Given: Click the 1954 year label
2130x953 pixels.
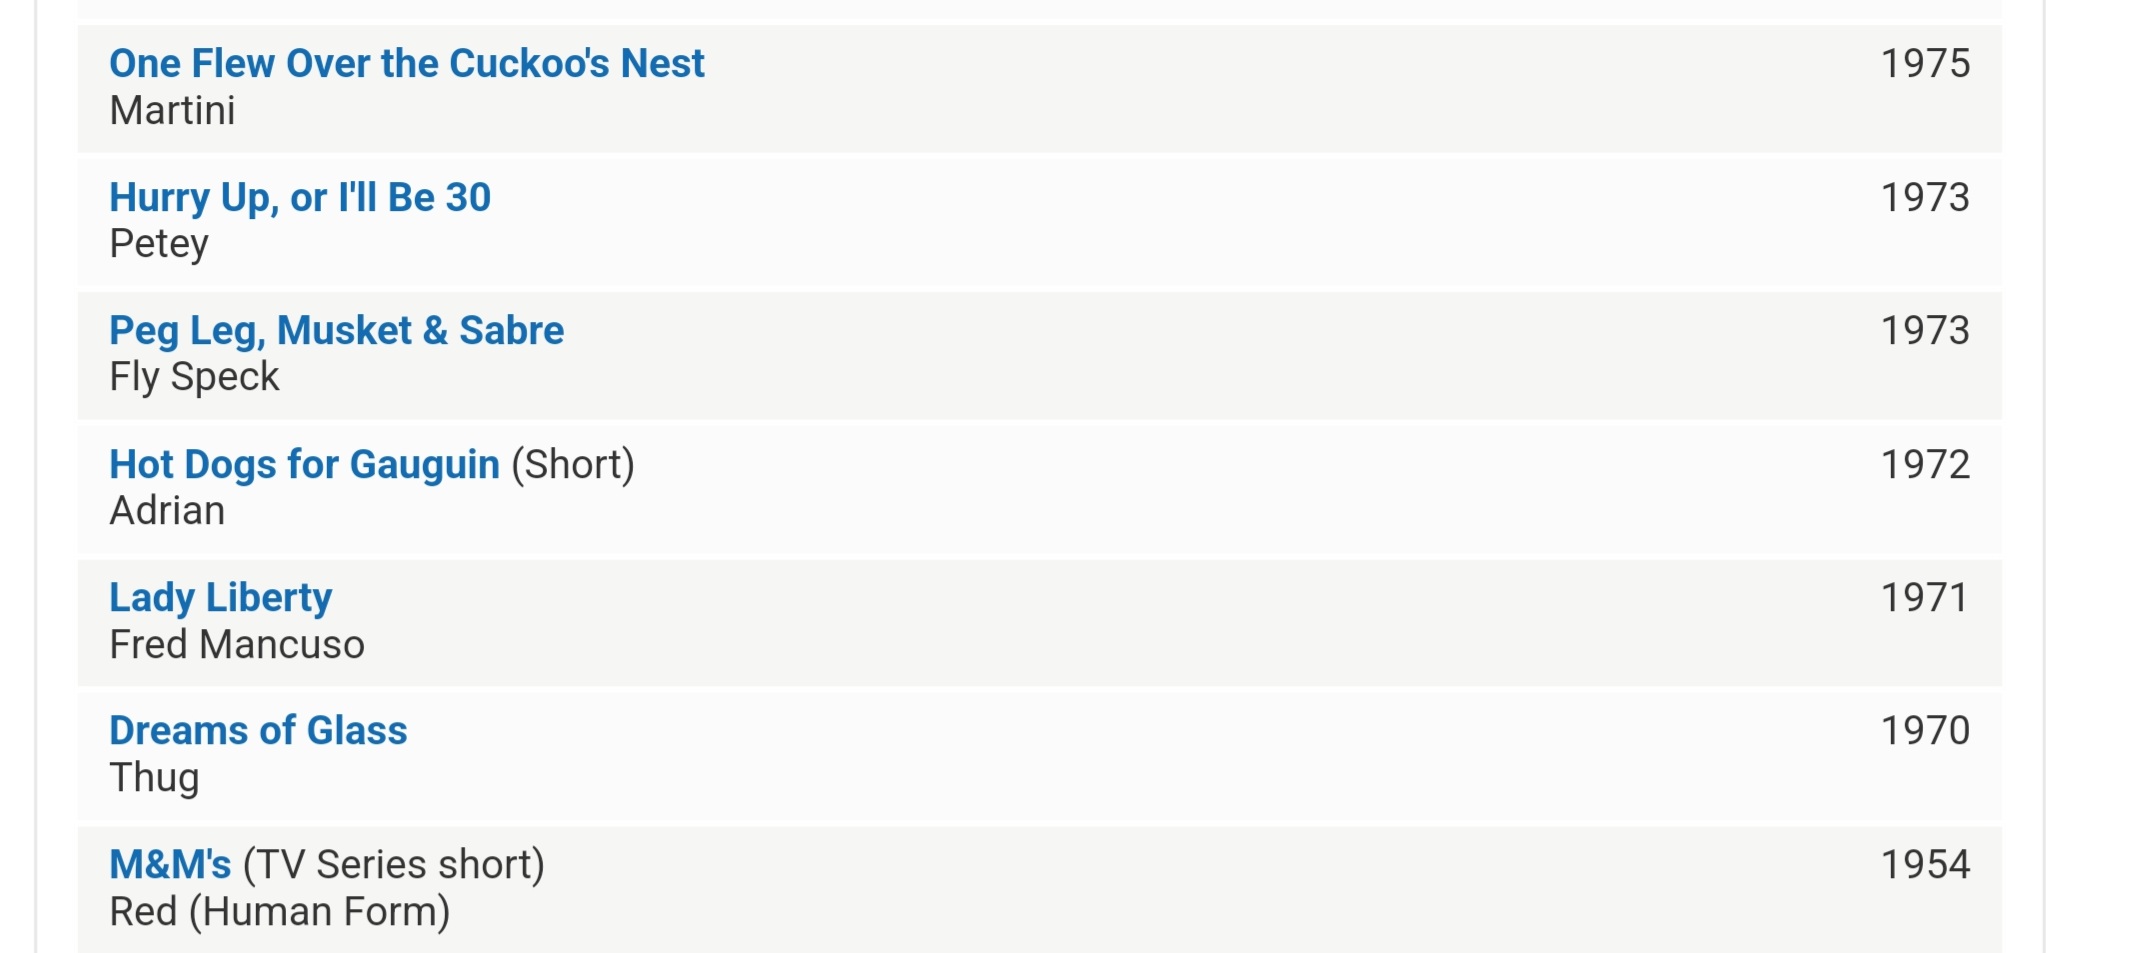Looking at the screenshot, I should click(x=1925, y=864).
